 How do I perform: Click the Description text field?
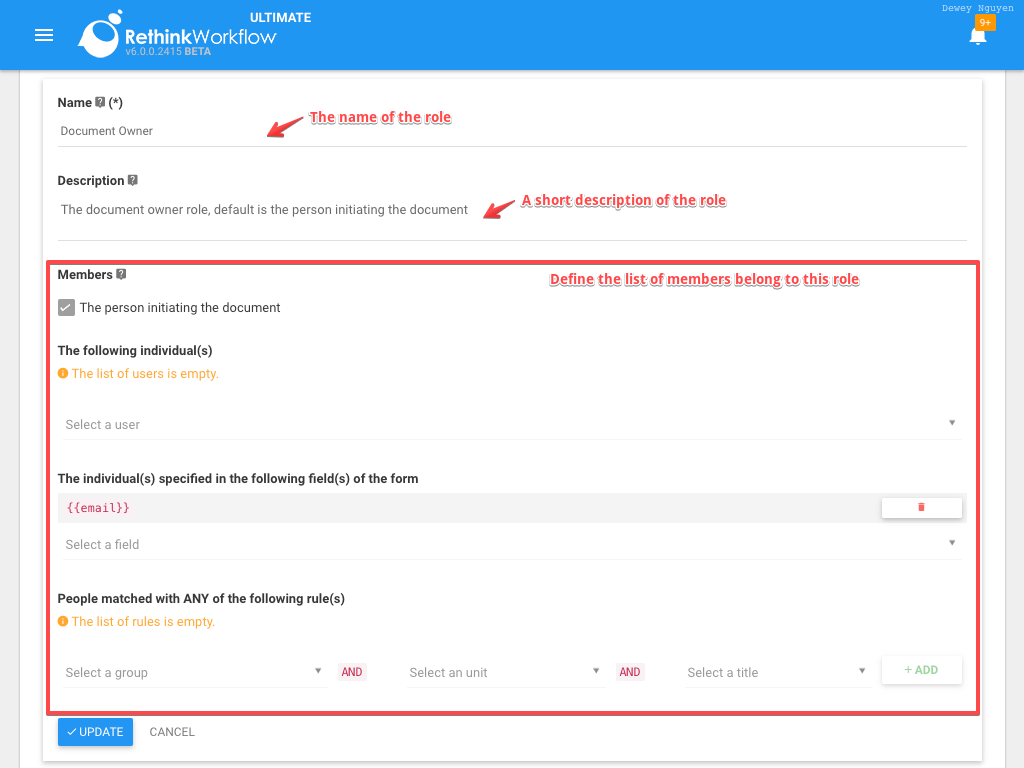[300, 209]
